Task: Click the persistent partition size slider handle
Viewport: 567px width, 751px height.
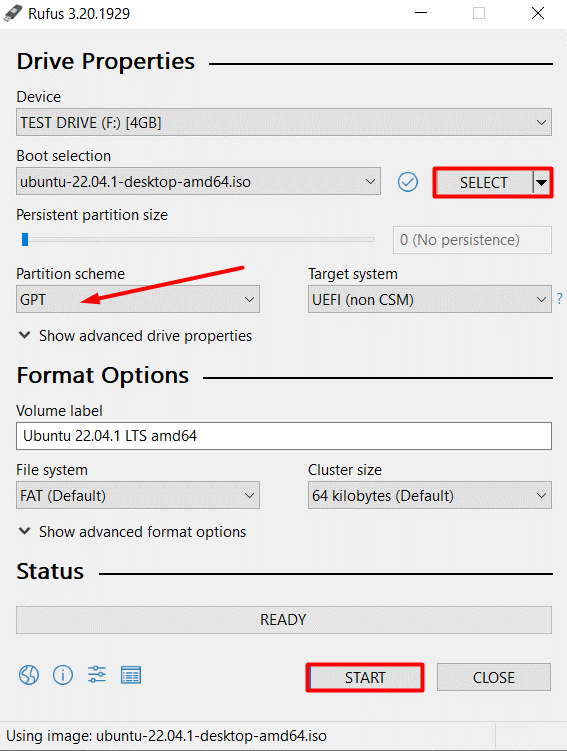Action: pyautogui.click(x=25, y=239)
